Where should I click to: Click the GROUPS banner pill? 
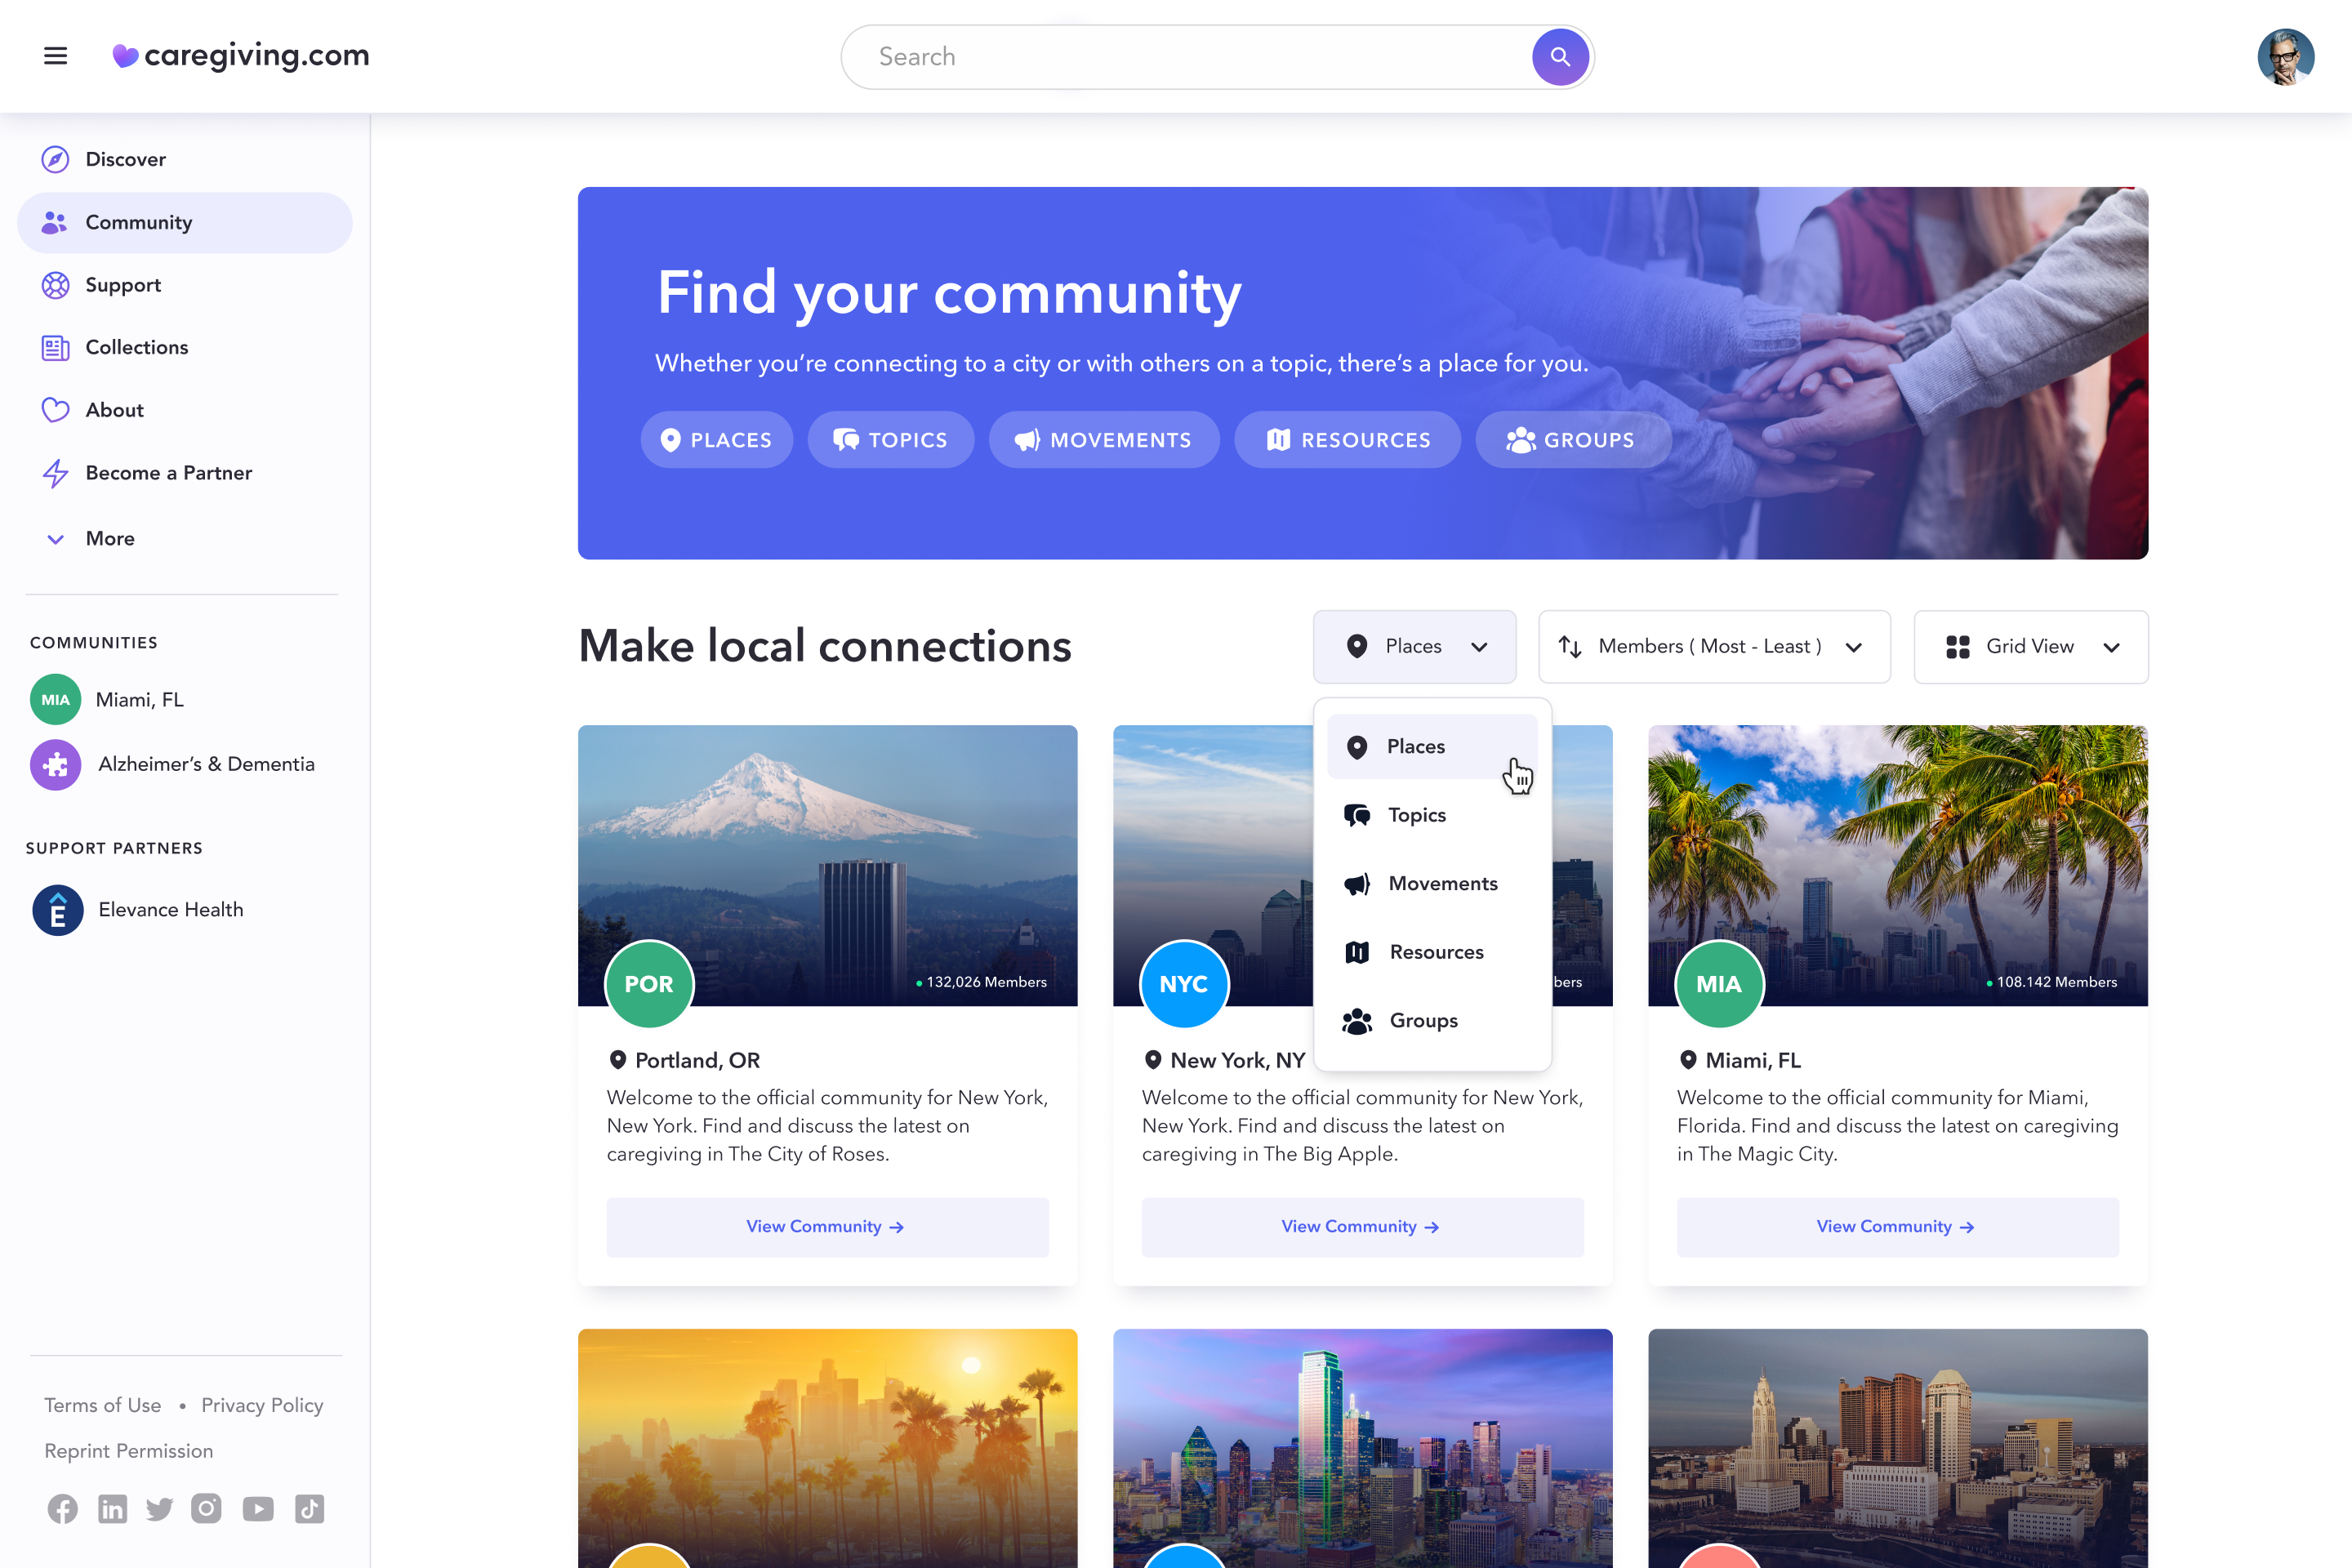click(1573, 440)
